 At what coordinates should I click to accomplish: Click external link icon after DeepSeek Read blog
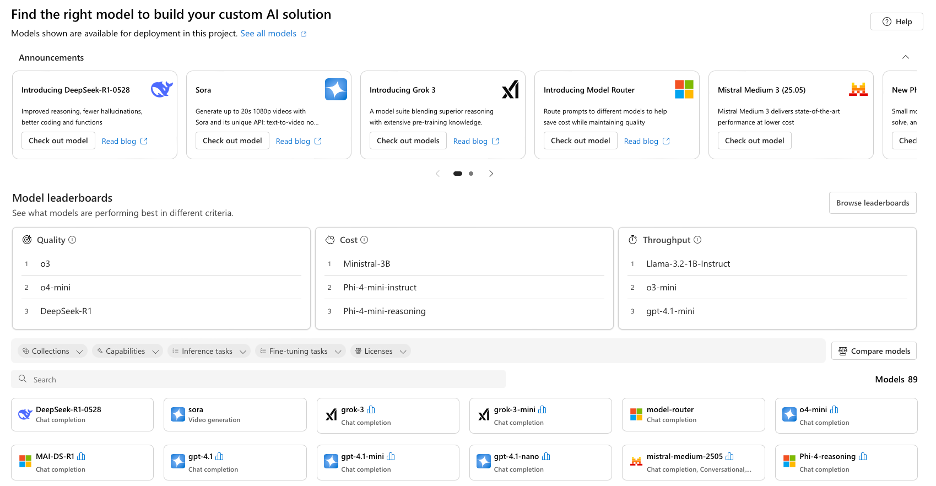[143, 142]
